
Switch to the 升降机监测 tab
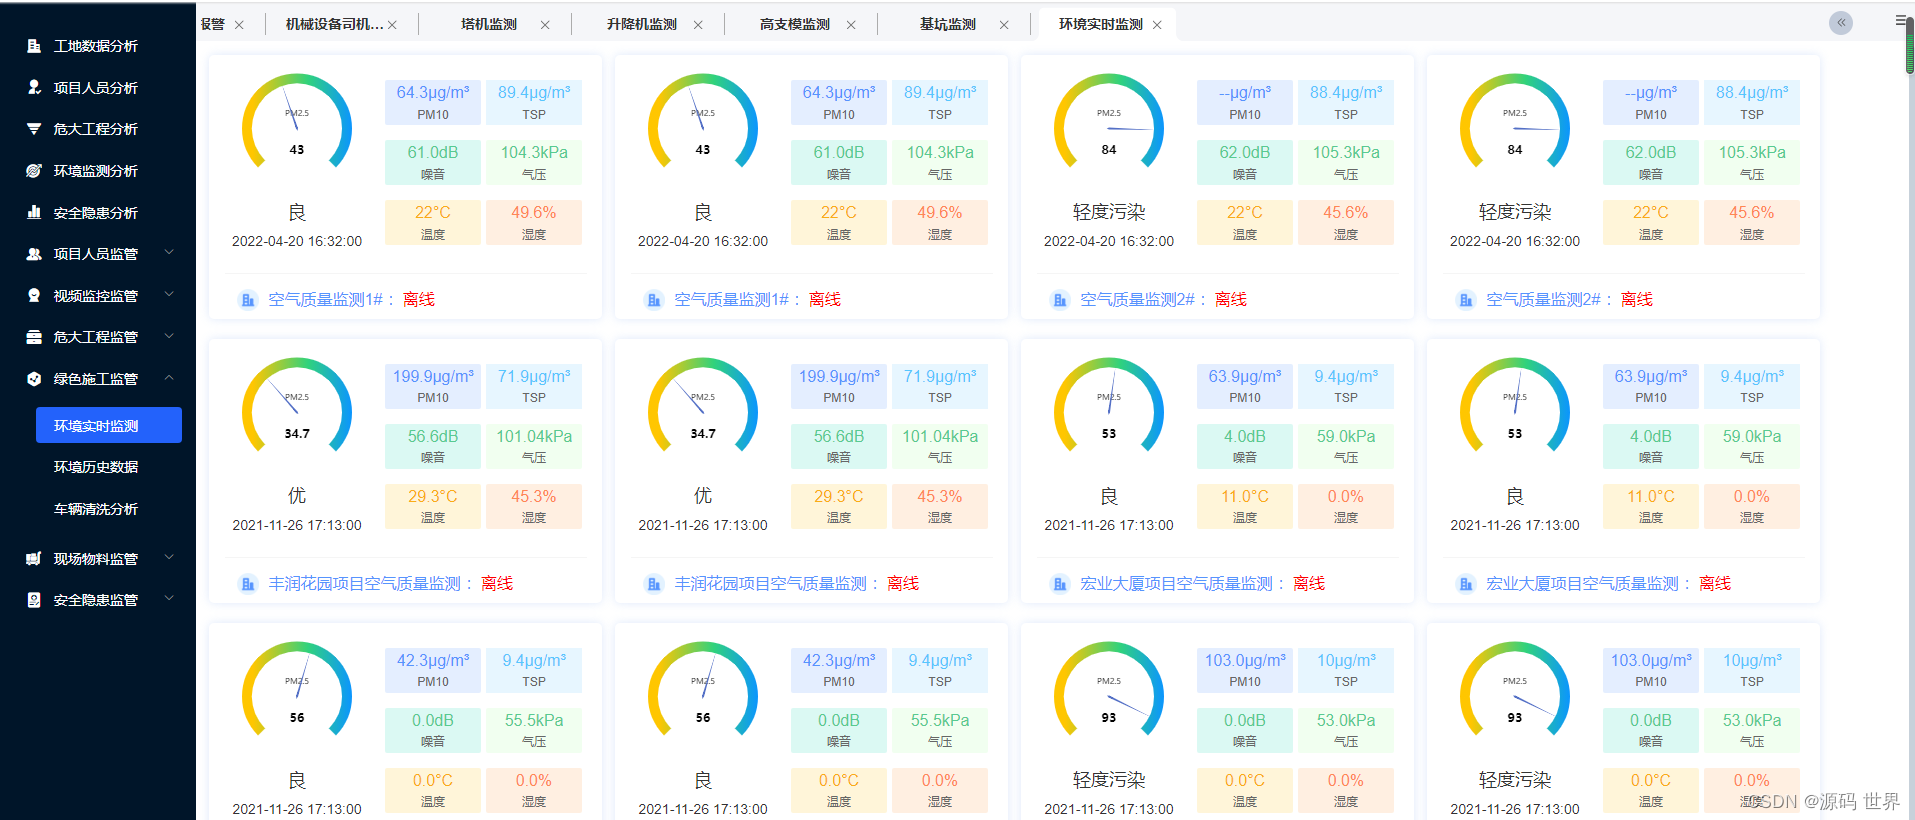point(642,25)
